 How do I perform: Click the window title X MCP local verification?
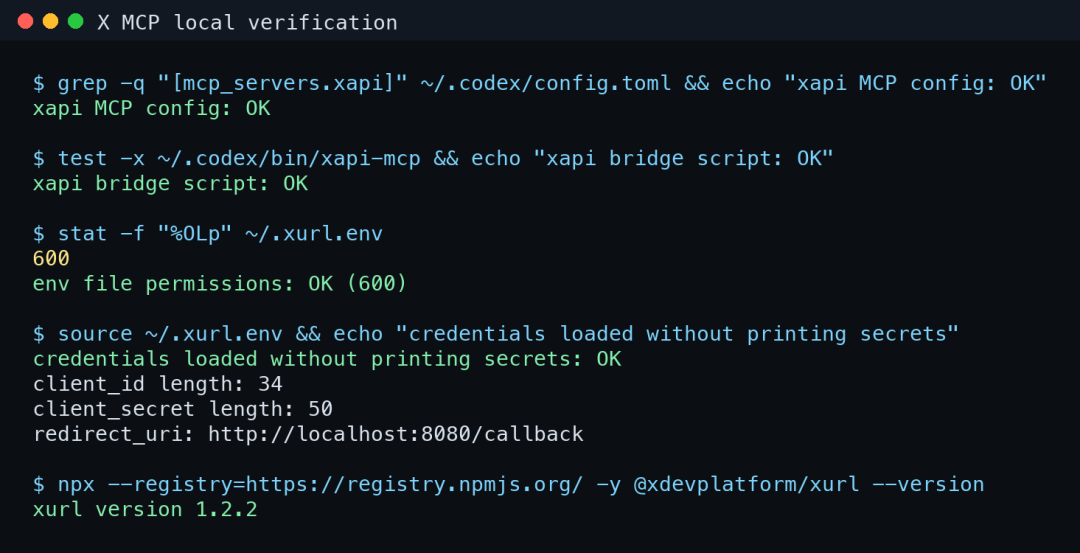pyautogui.click(x=247, y=23)
